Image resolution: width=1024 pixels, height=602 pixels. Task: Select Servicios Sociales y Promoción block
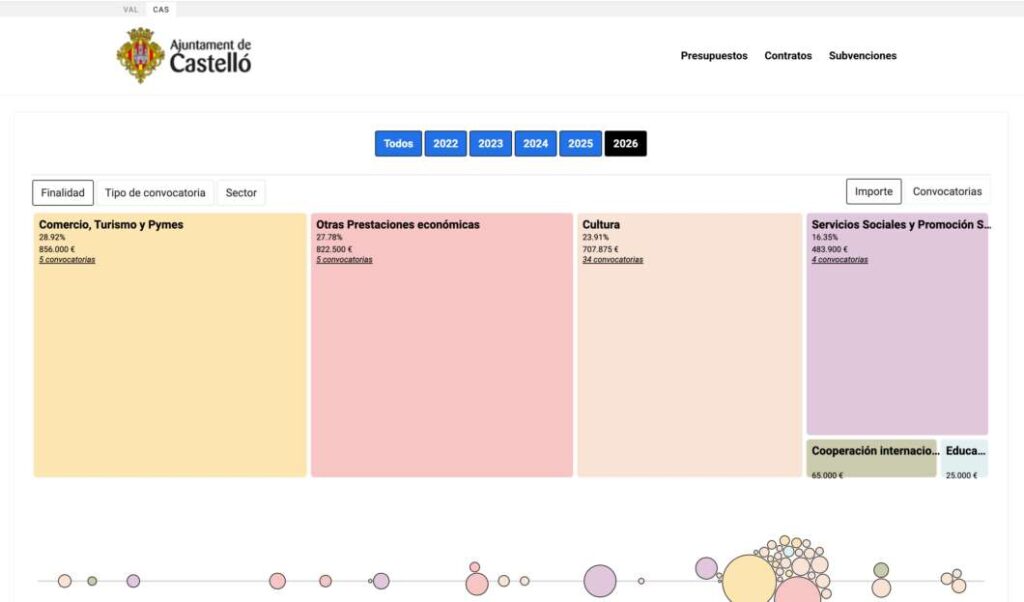point(897,324)
